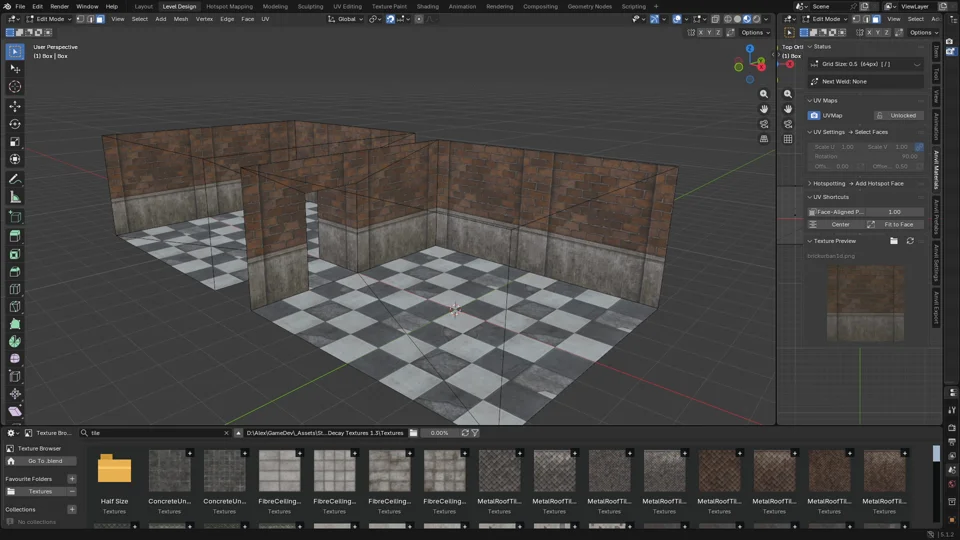This screenshot has height=540, width=960.
Task: Open the Face menu in viewport header
Action: click(x=247, y=19)
